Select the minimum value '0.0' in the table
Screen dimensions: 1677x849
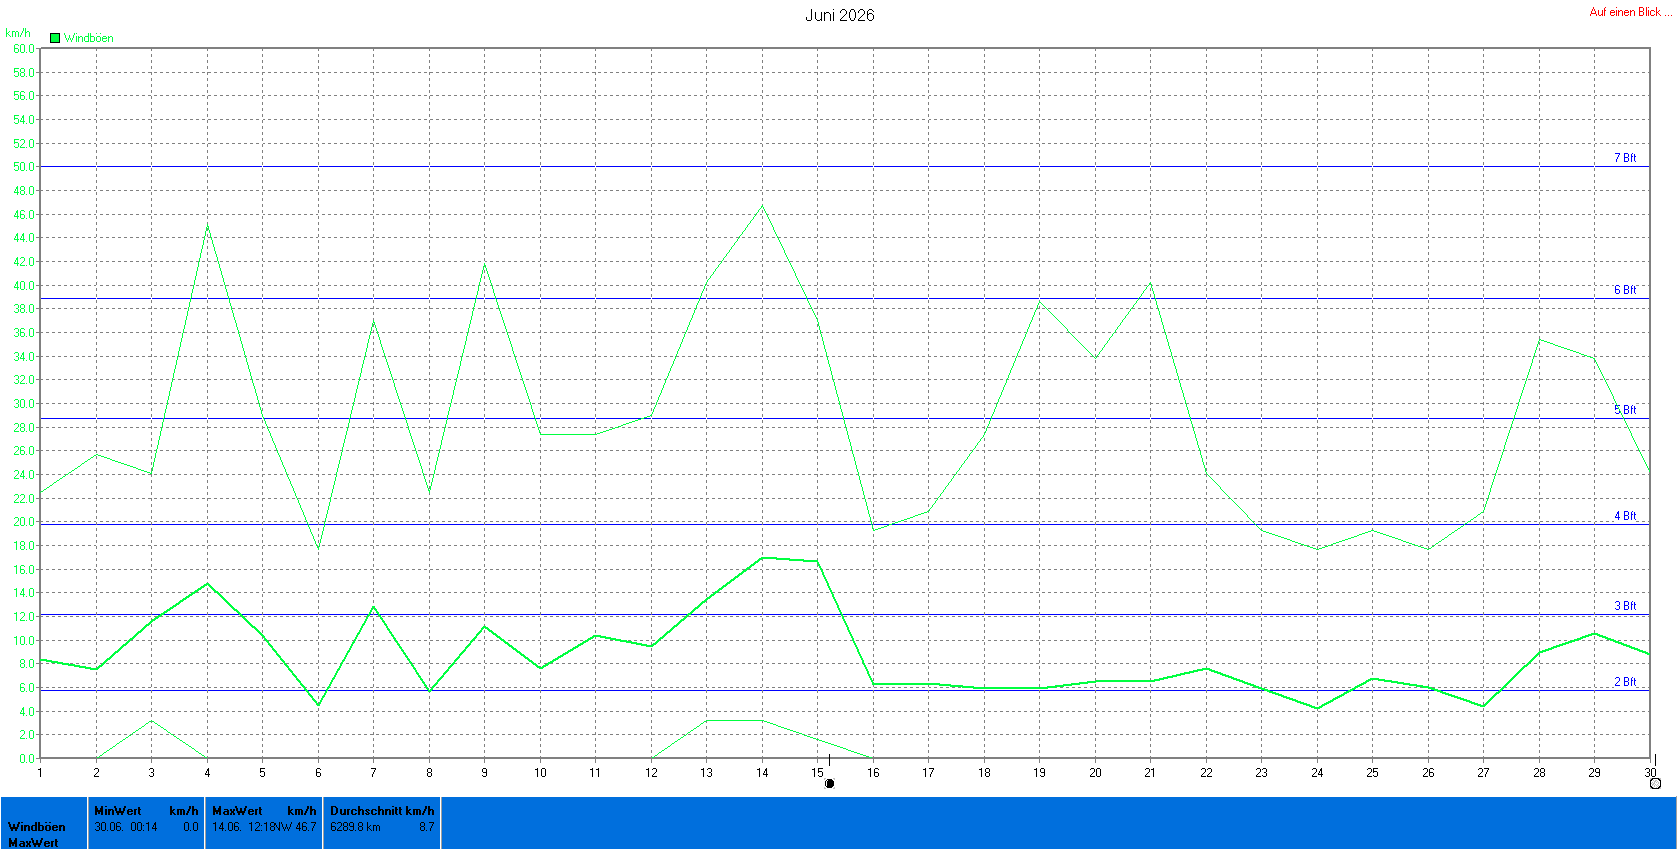point(190,827)
